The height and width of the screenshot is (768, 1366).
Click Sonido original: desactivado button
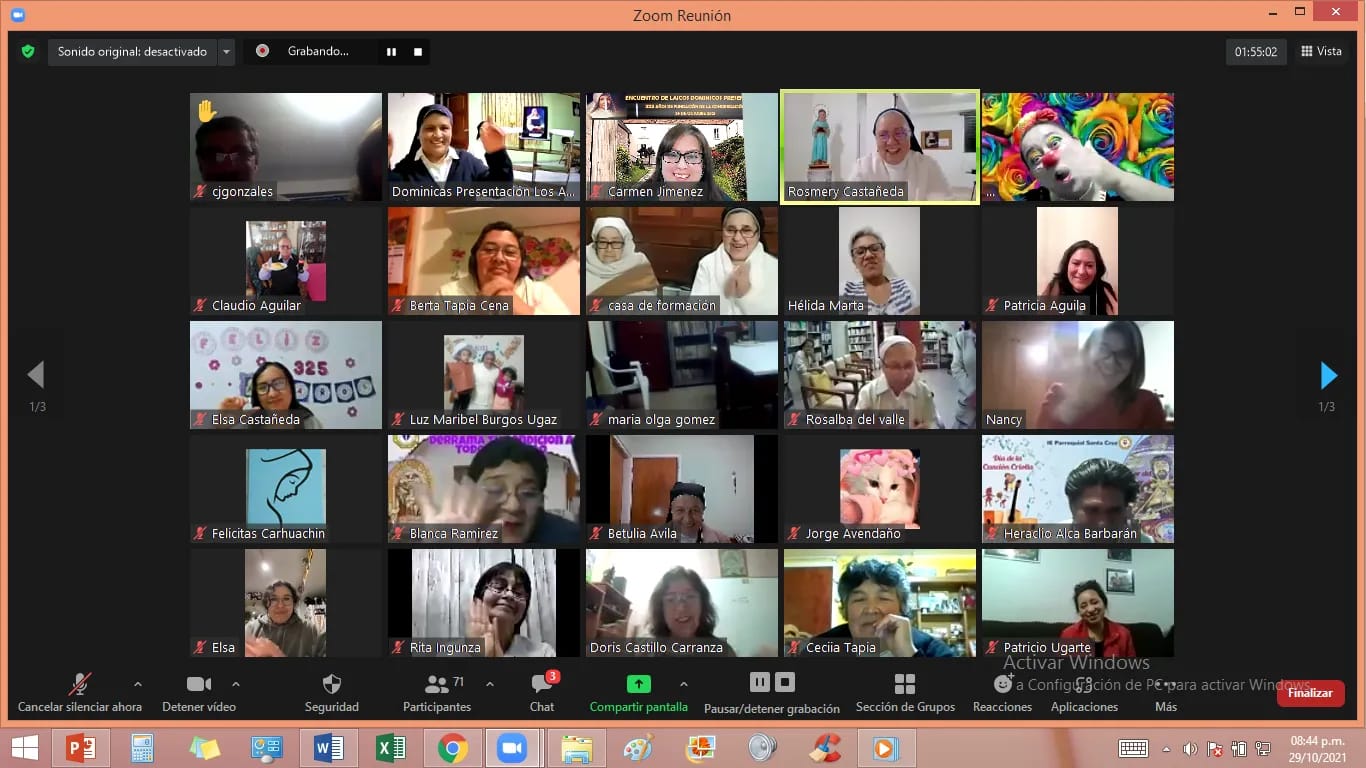coord(132,52)
